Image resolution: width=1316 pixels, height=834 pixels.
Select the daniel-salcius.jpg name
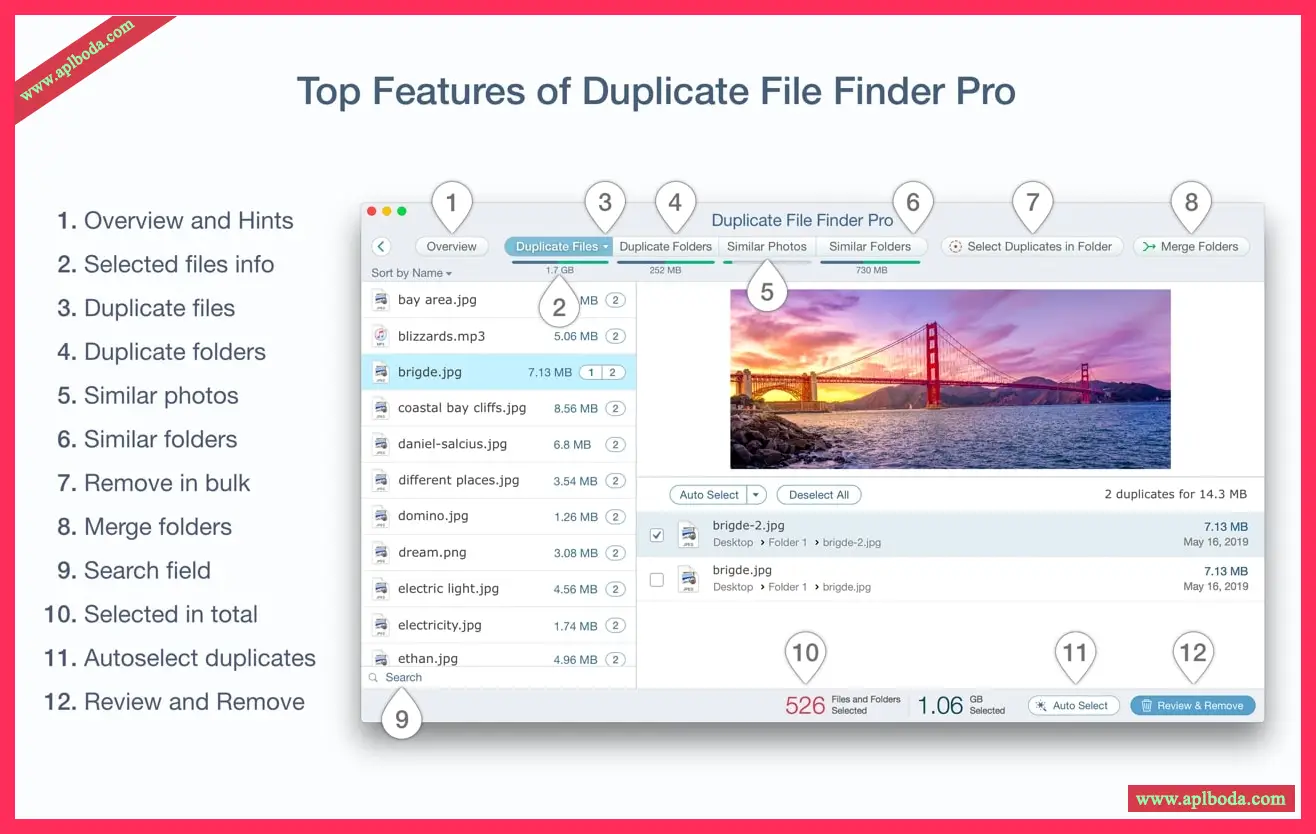pyautogui.click(x=452, y=444)
